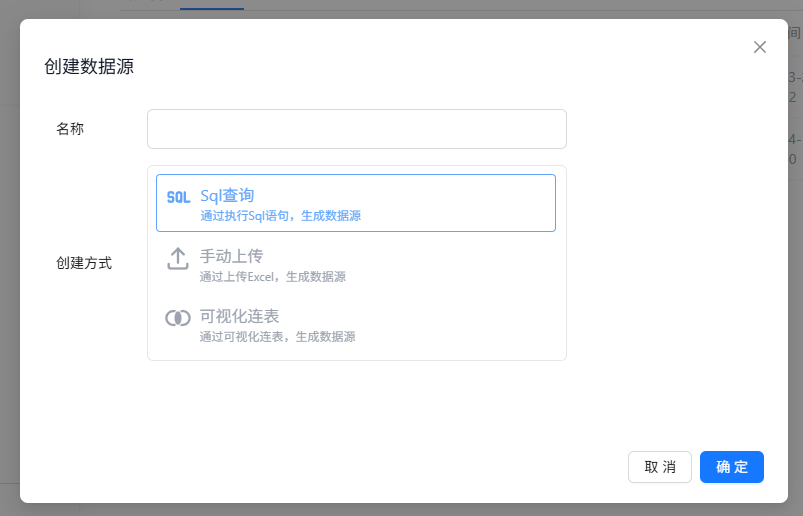Focus the 名称 input field

(x=356, y=129)
